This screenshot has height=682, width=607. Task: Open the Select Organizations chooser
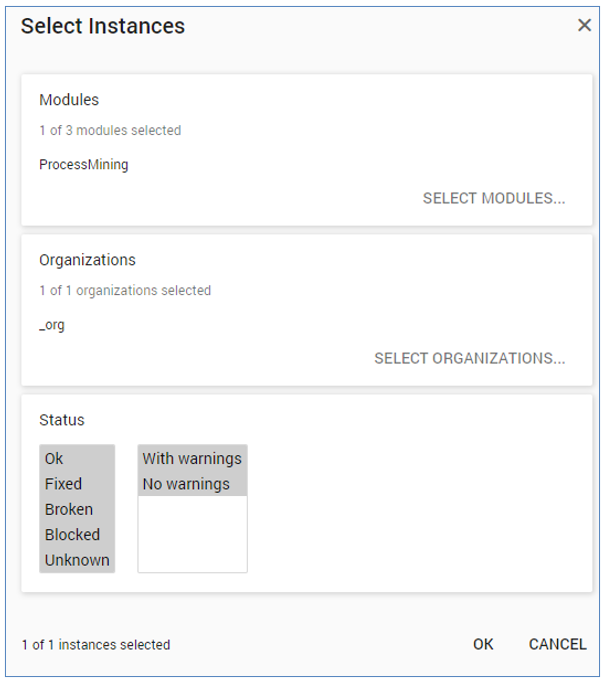[469, 358]
